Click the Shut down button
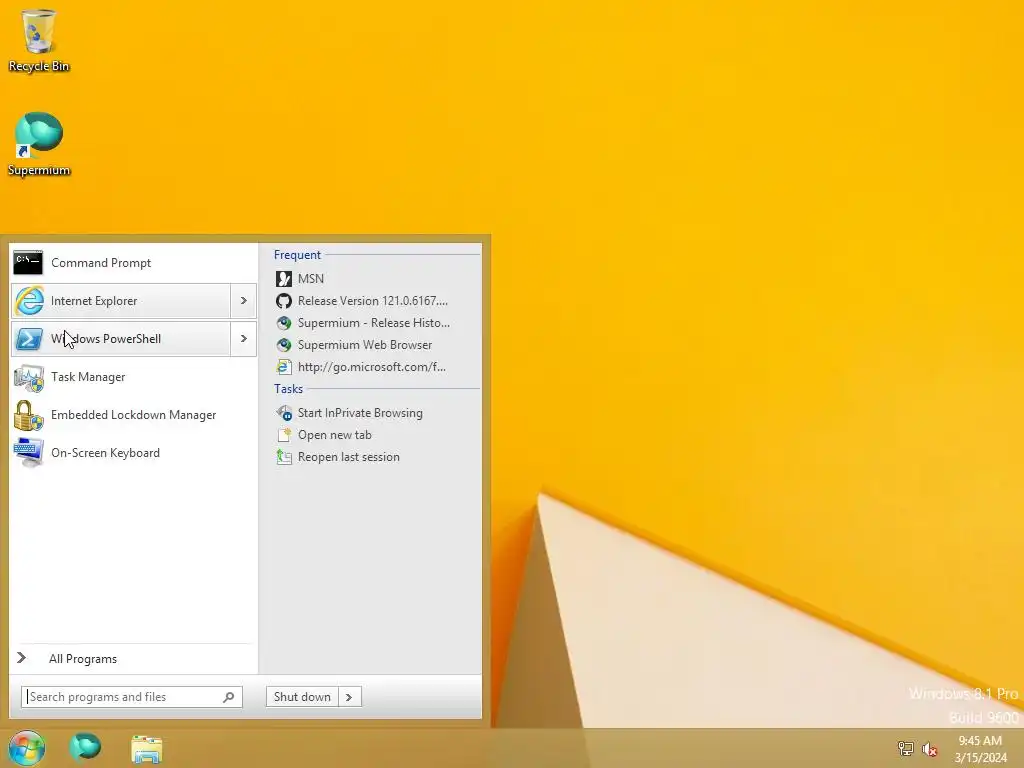 click(302, 697)
